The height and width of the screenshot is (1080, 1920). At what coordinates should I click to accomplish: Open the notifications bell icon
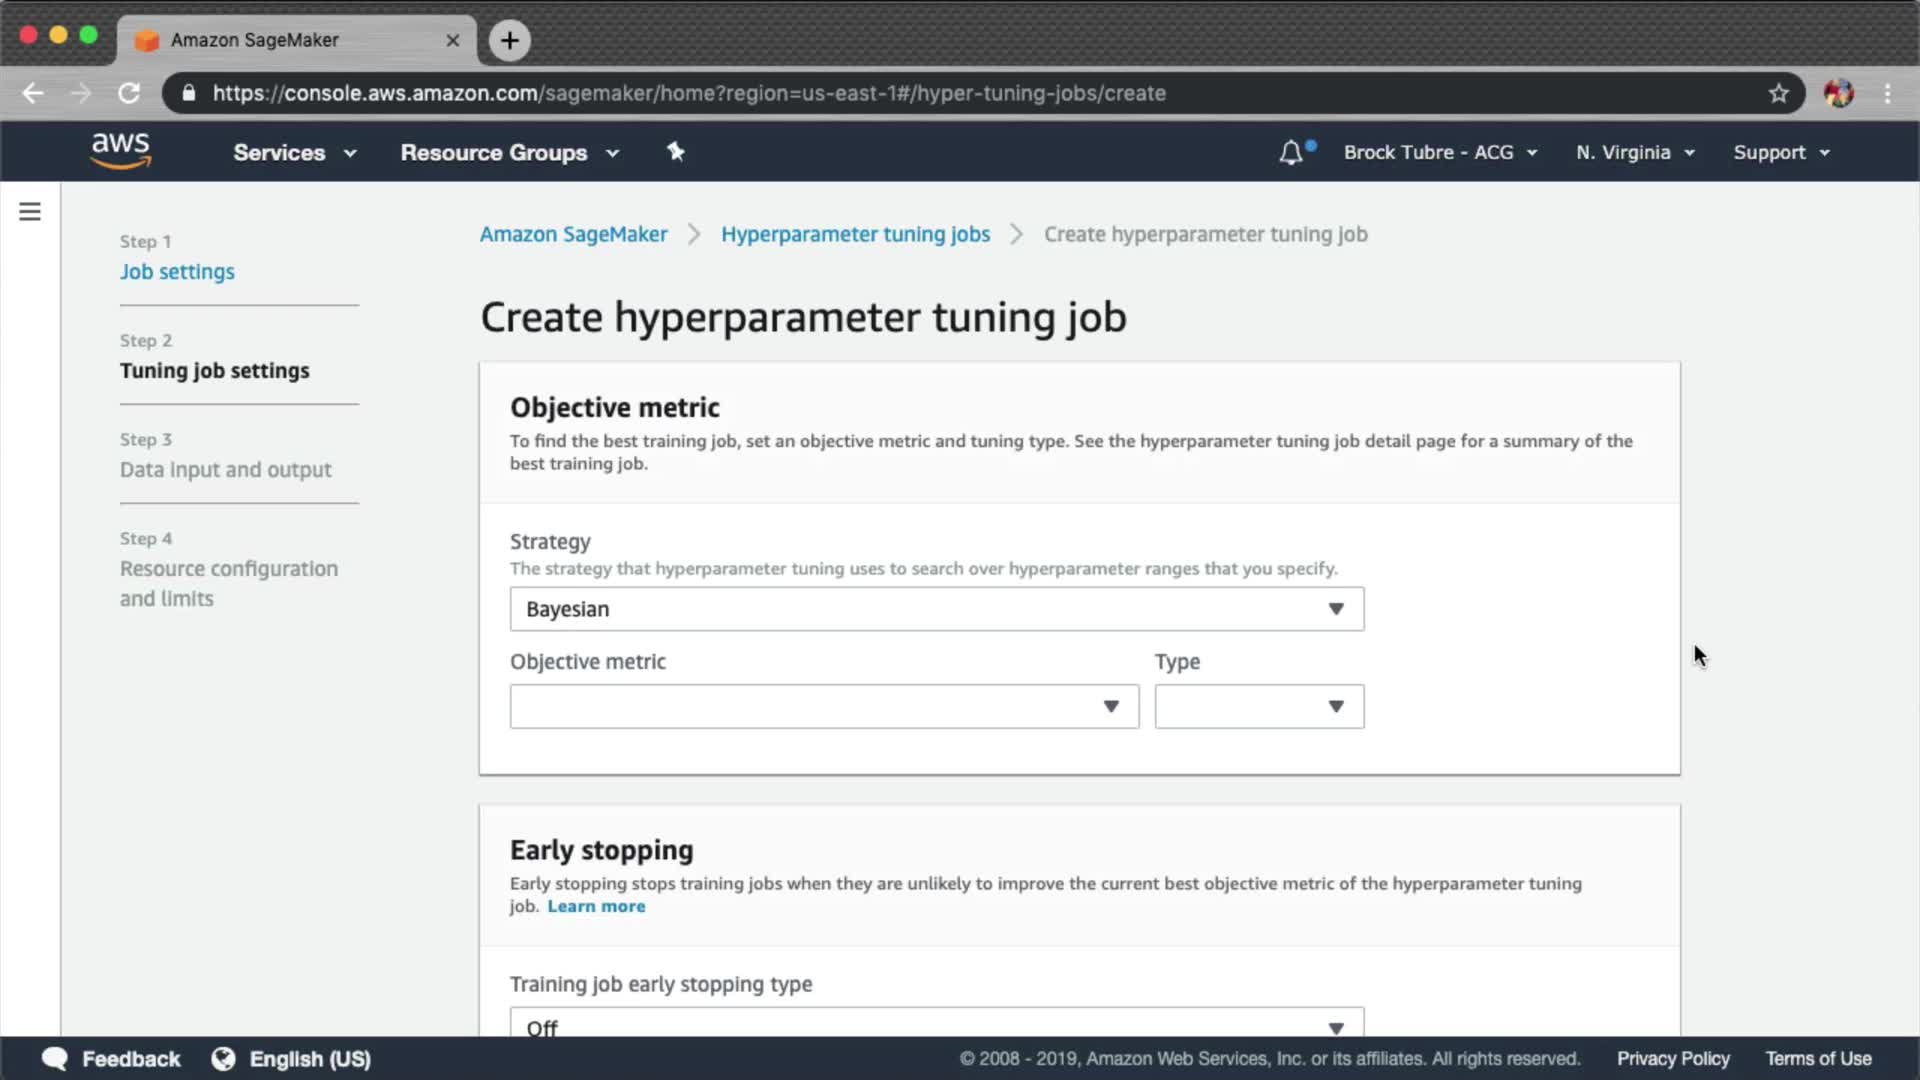tap(1291, 152)
